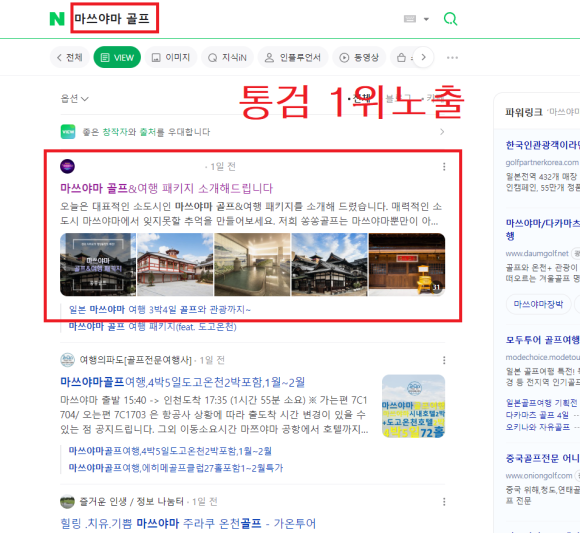Open www.daumgolf.net URL link
The width and height of the screenshot is (580, 533).
click(537, 253)
